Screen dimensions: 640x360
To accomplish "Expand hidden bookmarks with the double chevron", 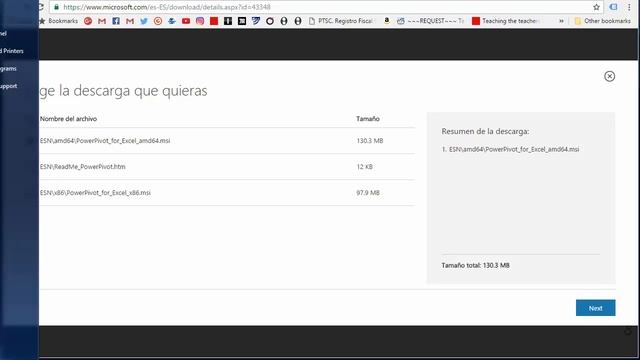I will coord(561,21).
